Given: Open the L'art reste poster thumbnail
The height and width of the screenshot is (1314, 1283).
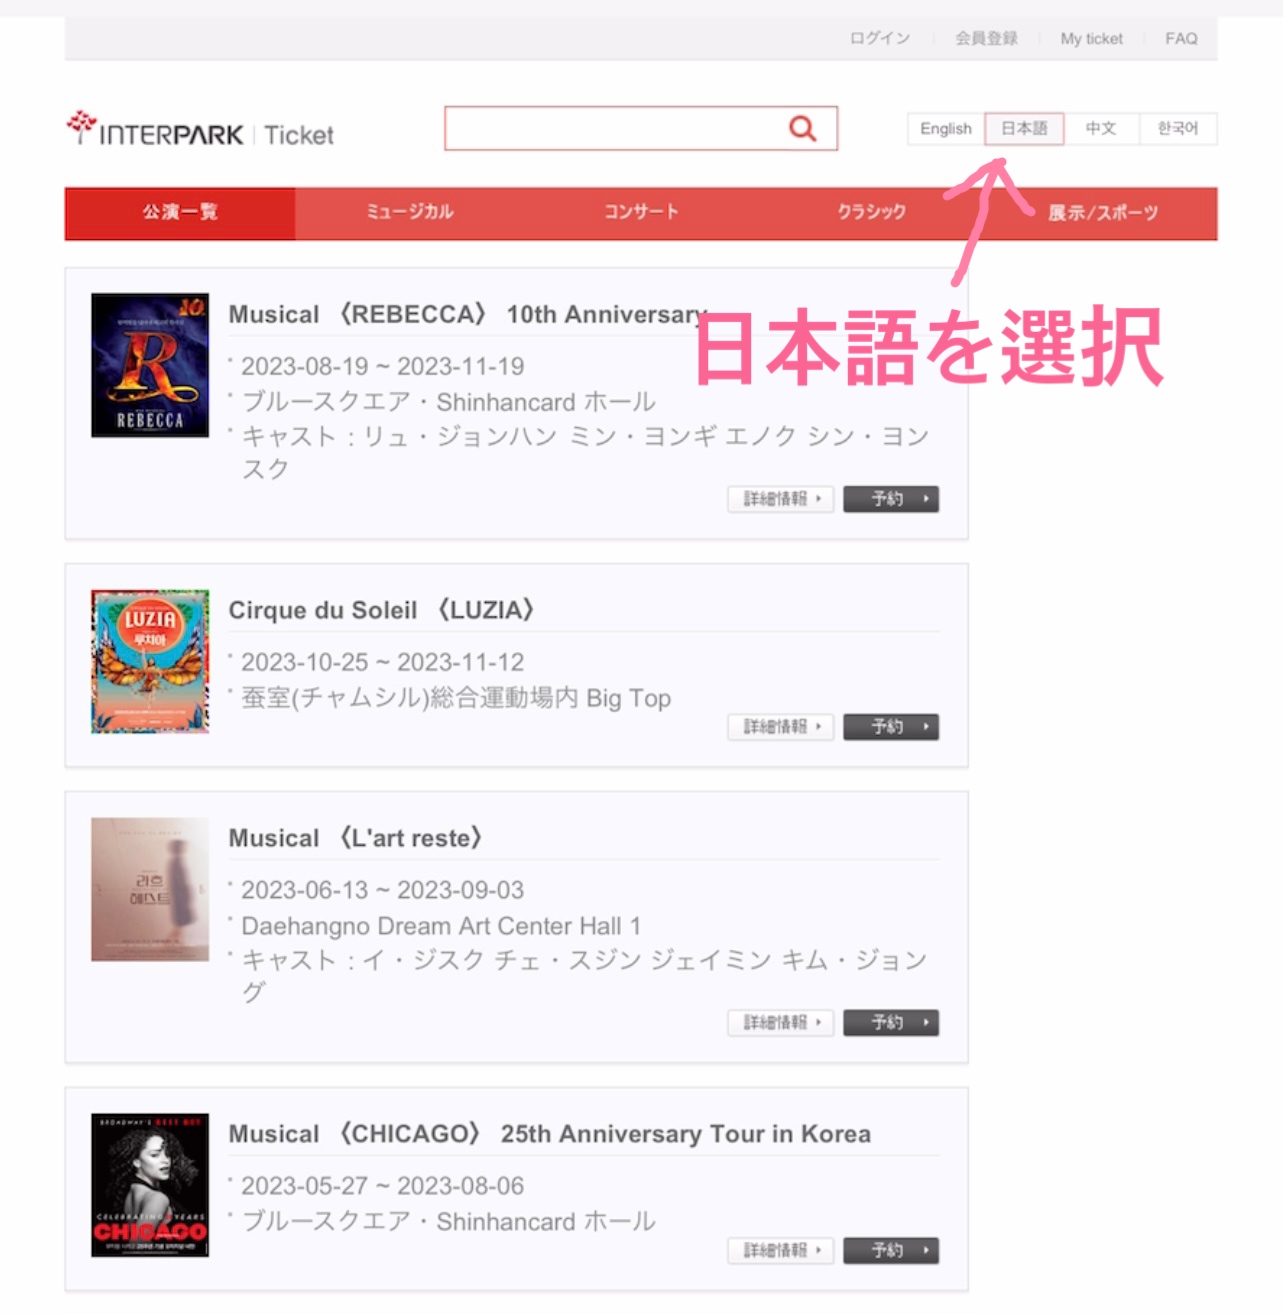Looking at the screenshot, I should 150,889.
